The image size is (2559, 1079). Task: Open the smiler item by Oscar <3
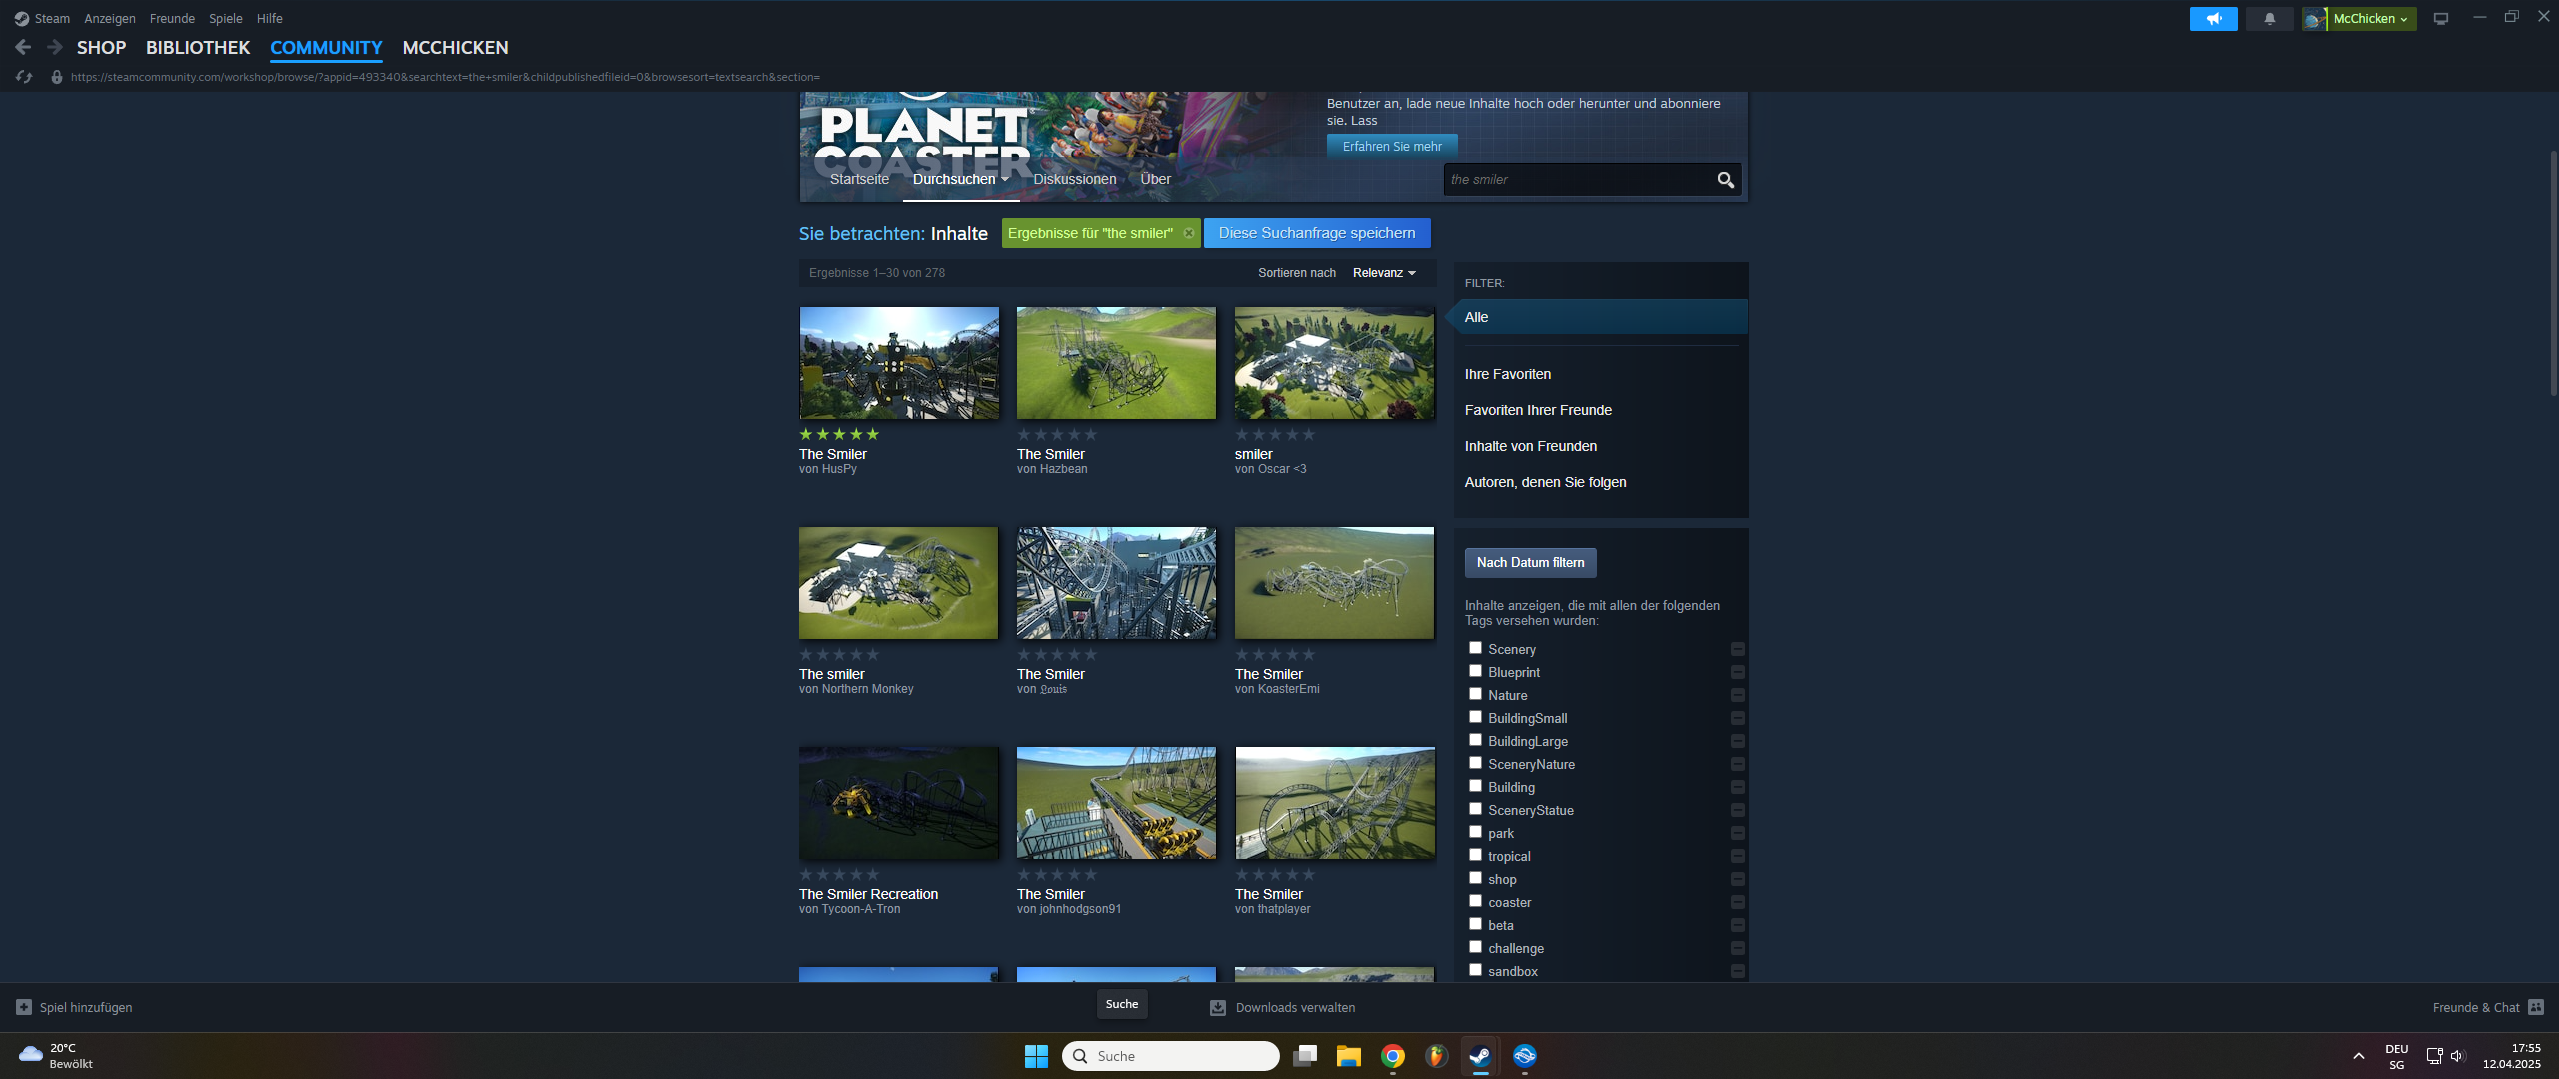1334,363
